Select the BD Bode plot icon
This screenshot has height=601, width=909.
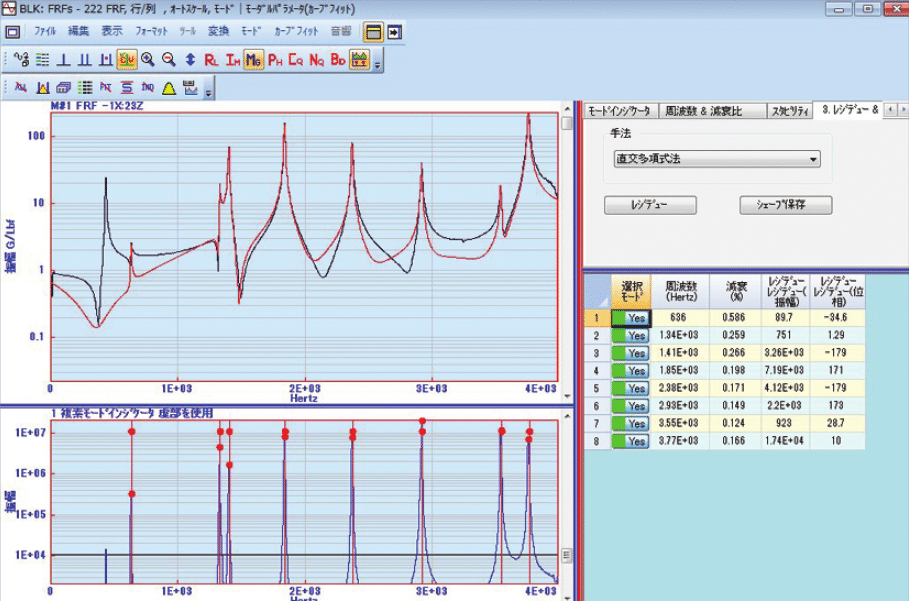(x=337, y=61)
